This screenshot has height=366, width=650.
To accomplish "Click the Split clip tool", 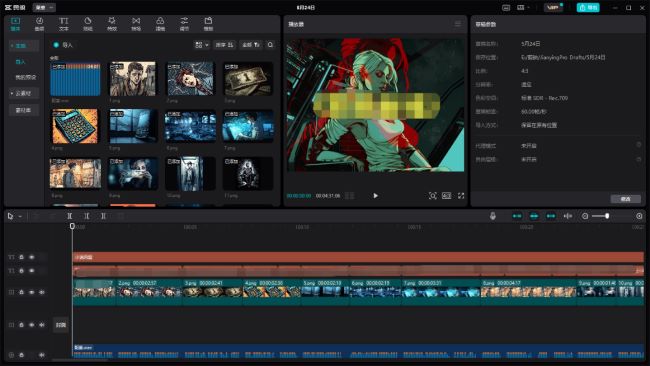I will 70,216.
